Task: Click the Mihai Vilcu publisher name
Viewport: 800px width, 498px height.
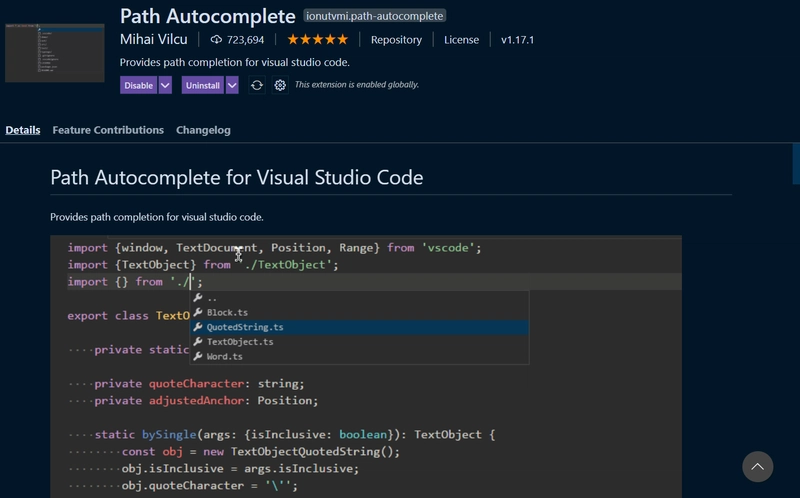Action: click(154, 39)
